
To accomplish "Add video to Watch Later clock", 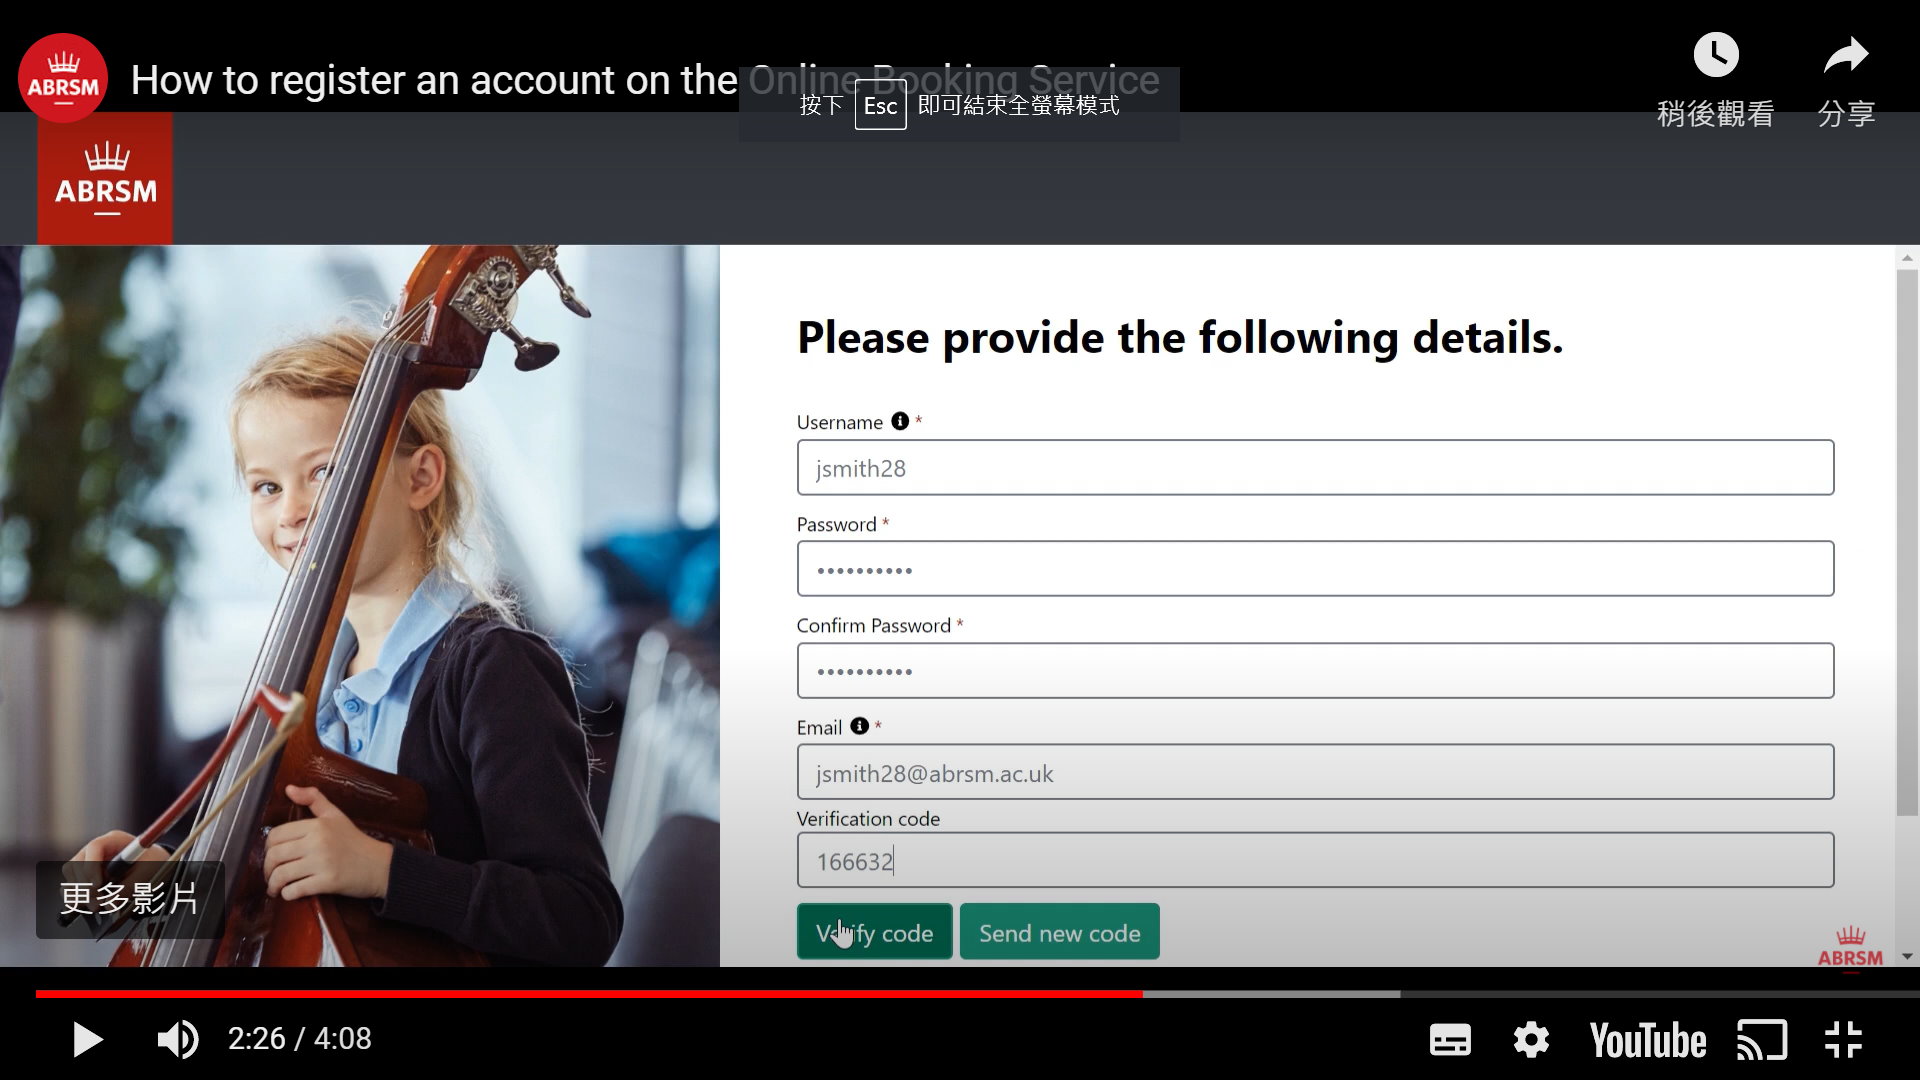I will 1715,56.
